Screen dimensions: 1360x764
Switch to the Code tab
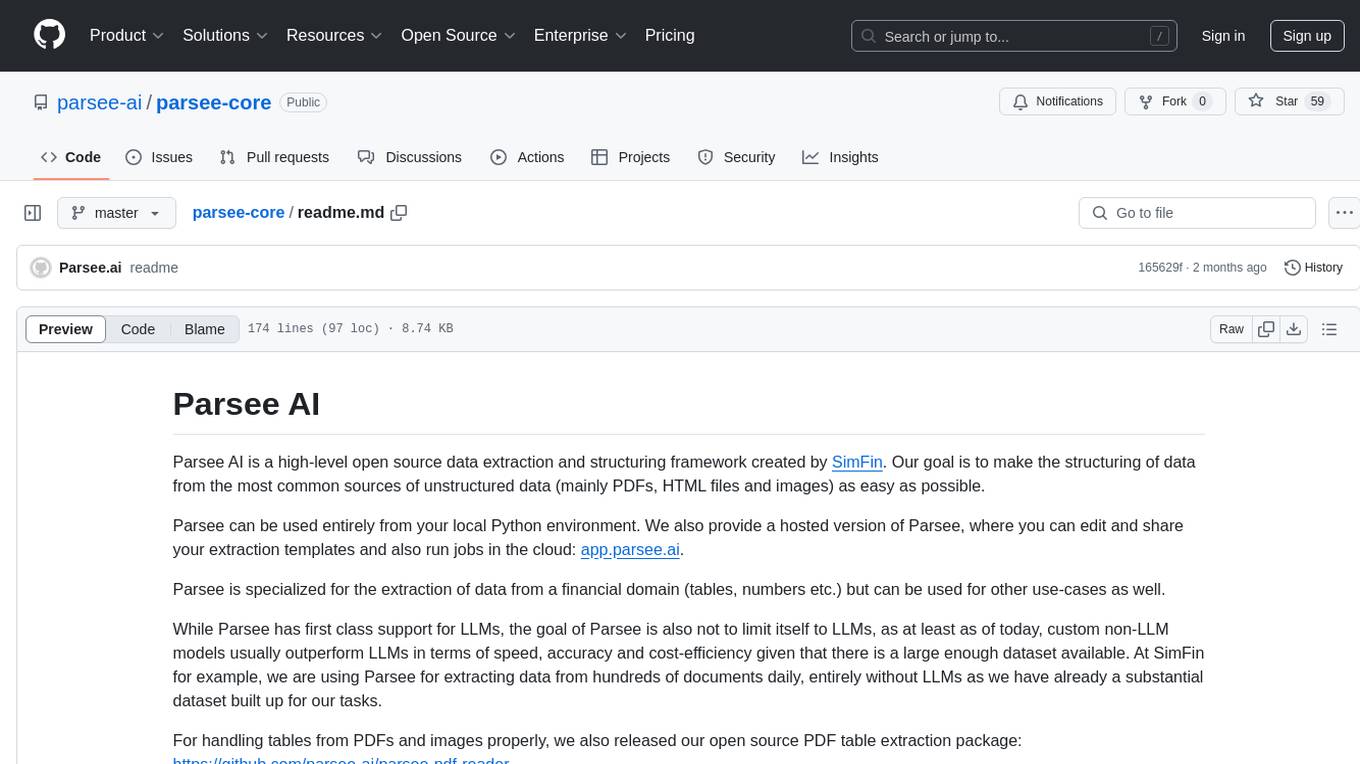click(x=71, y=157)
